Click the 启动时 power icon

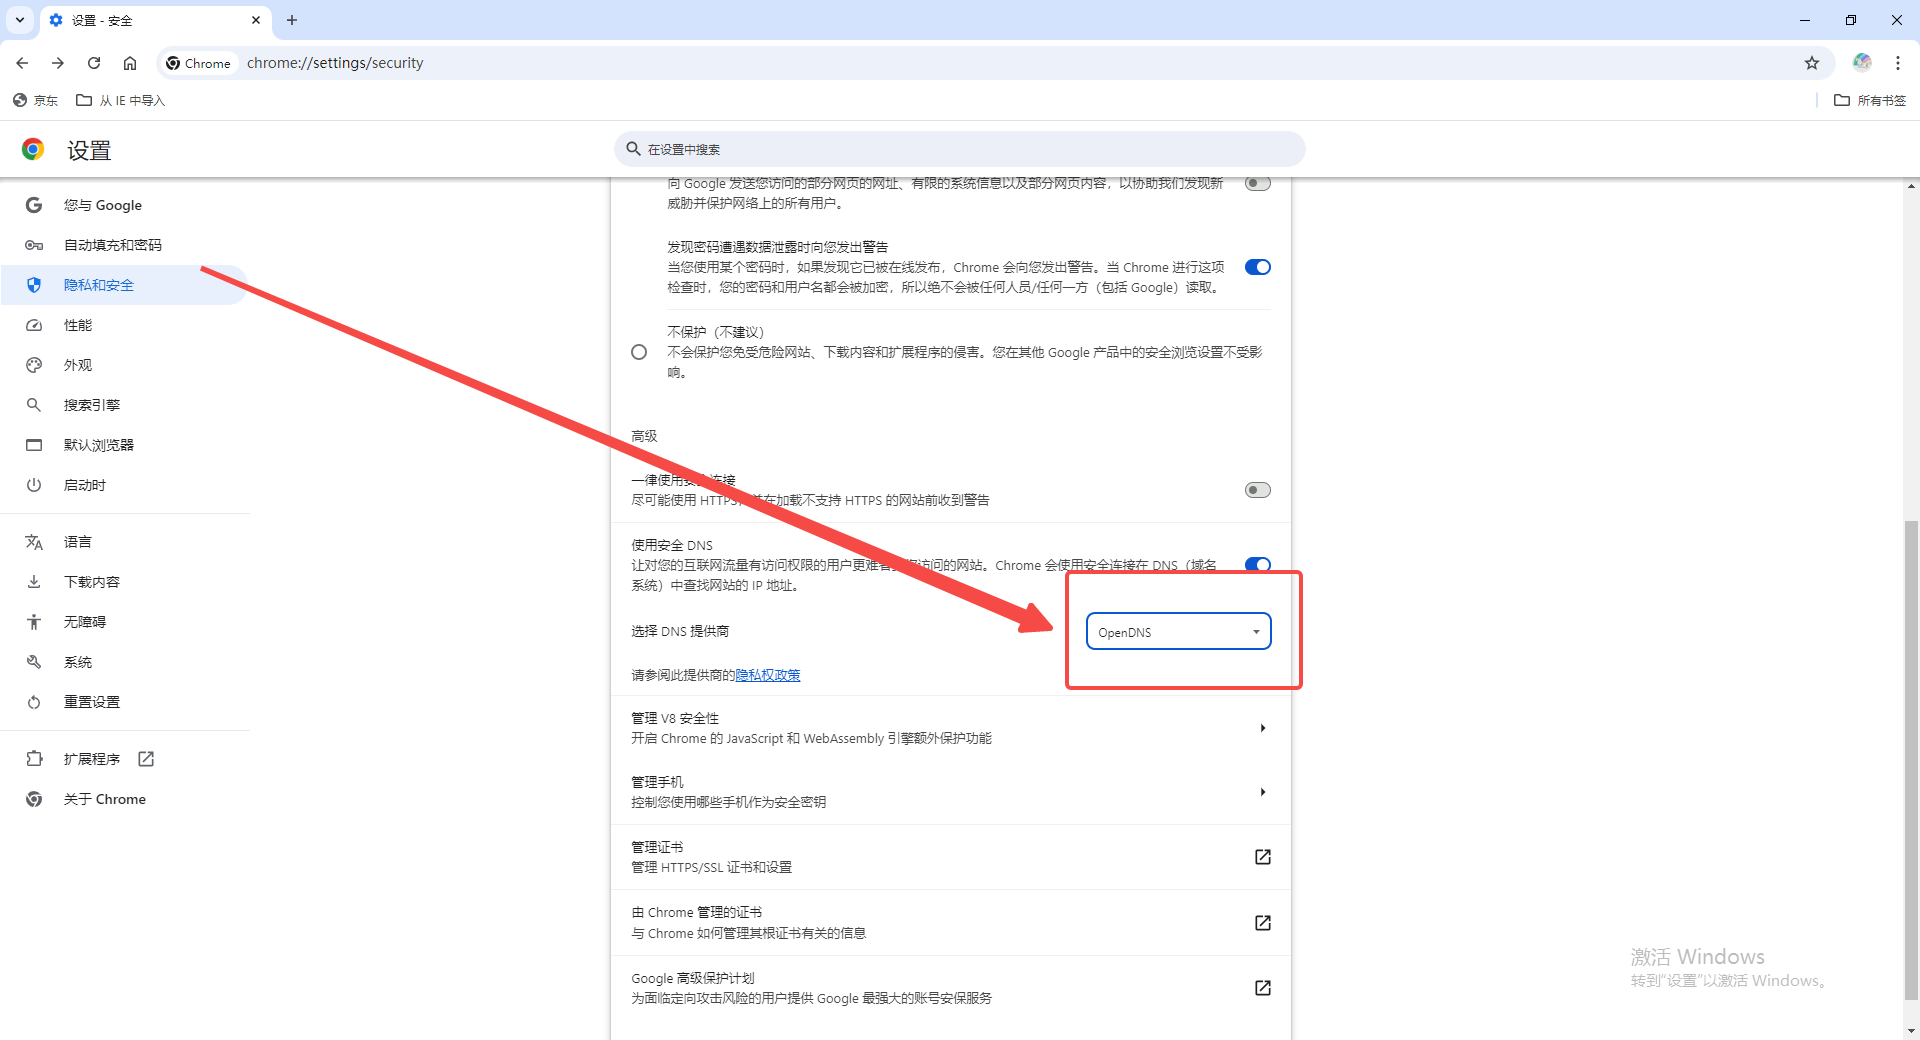point(34,485)
